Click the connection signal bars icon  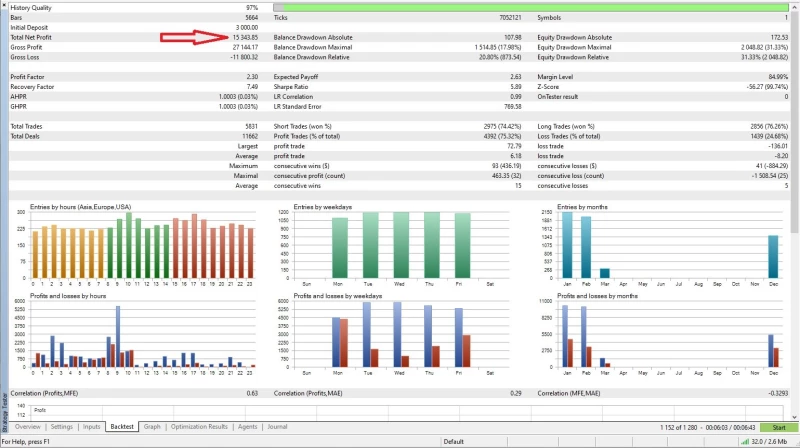(x=744, y=441)
